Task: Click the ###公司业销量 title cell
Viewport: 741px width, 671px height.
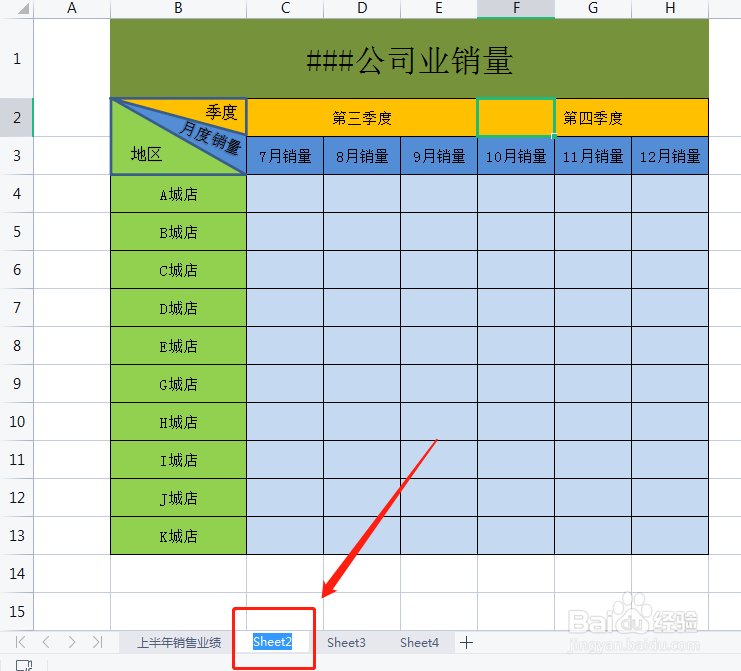Action: coord(409,59)
